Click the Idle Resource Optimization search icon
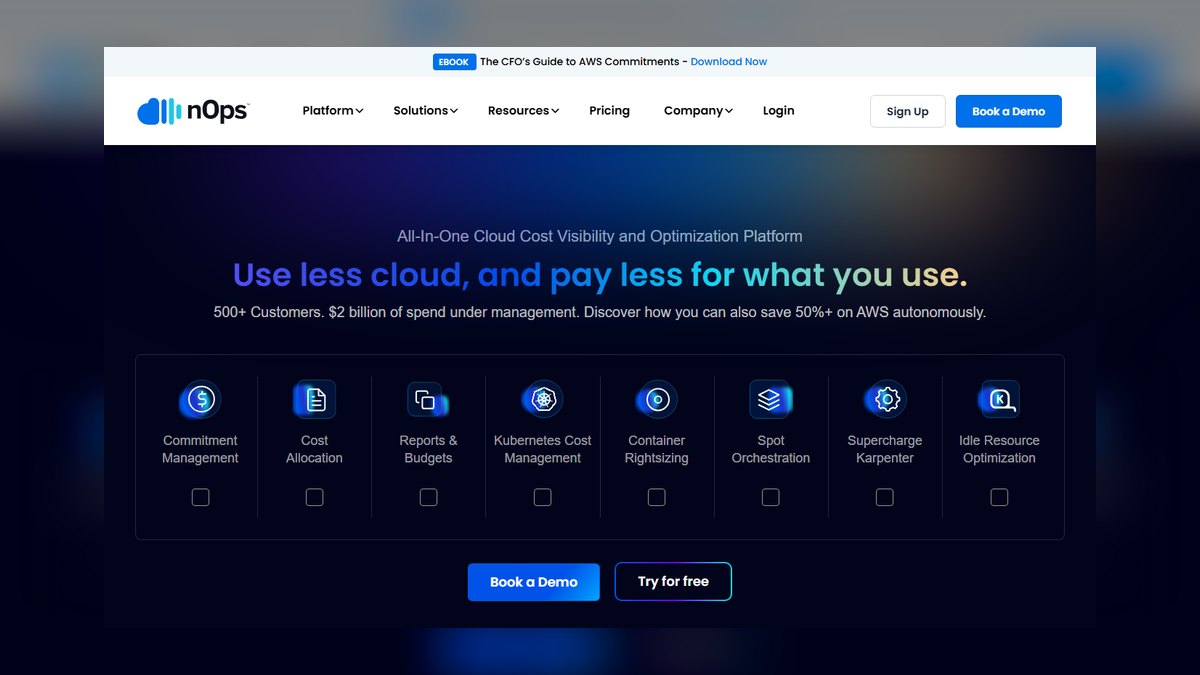Screen dimensions: 1200x675 (999, 400)
